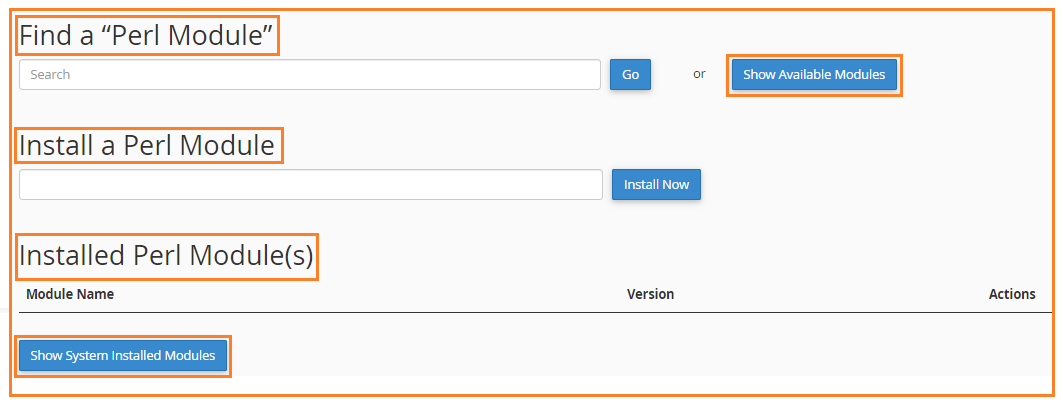The width and height of the screenshot is (1063, 410).
Task: Click the Actions column header
Action: click(1012, 294)
